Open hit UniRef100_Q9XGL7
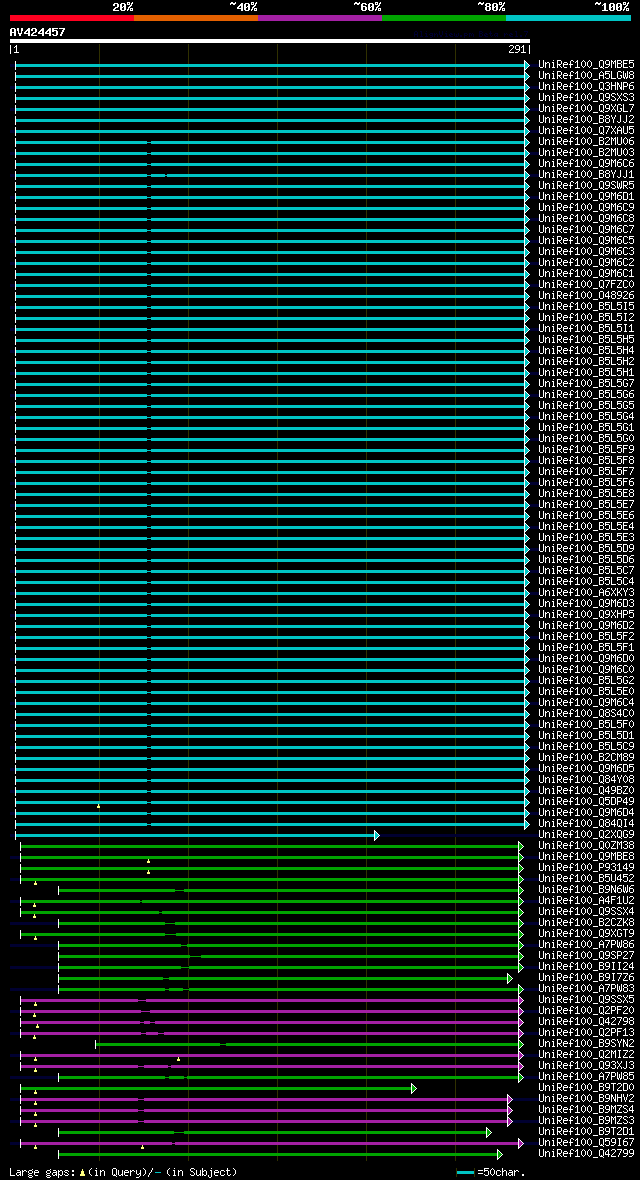This screenshot has height=1180, width=640. point(587,108)
